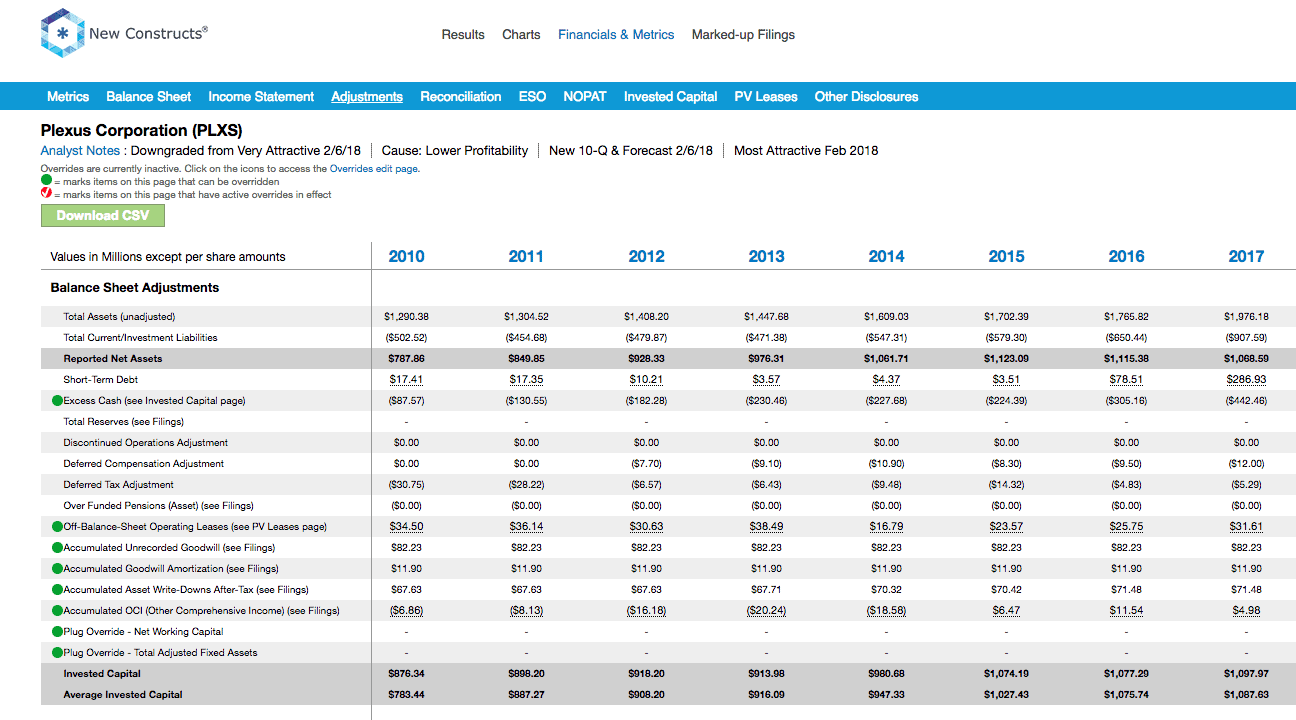The image size is (1296, 720).
Task: Click override icon for Off-Balance-Sheet Operating Leases
Action: (x=57, y=527)
